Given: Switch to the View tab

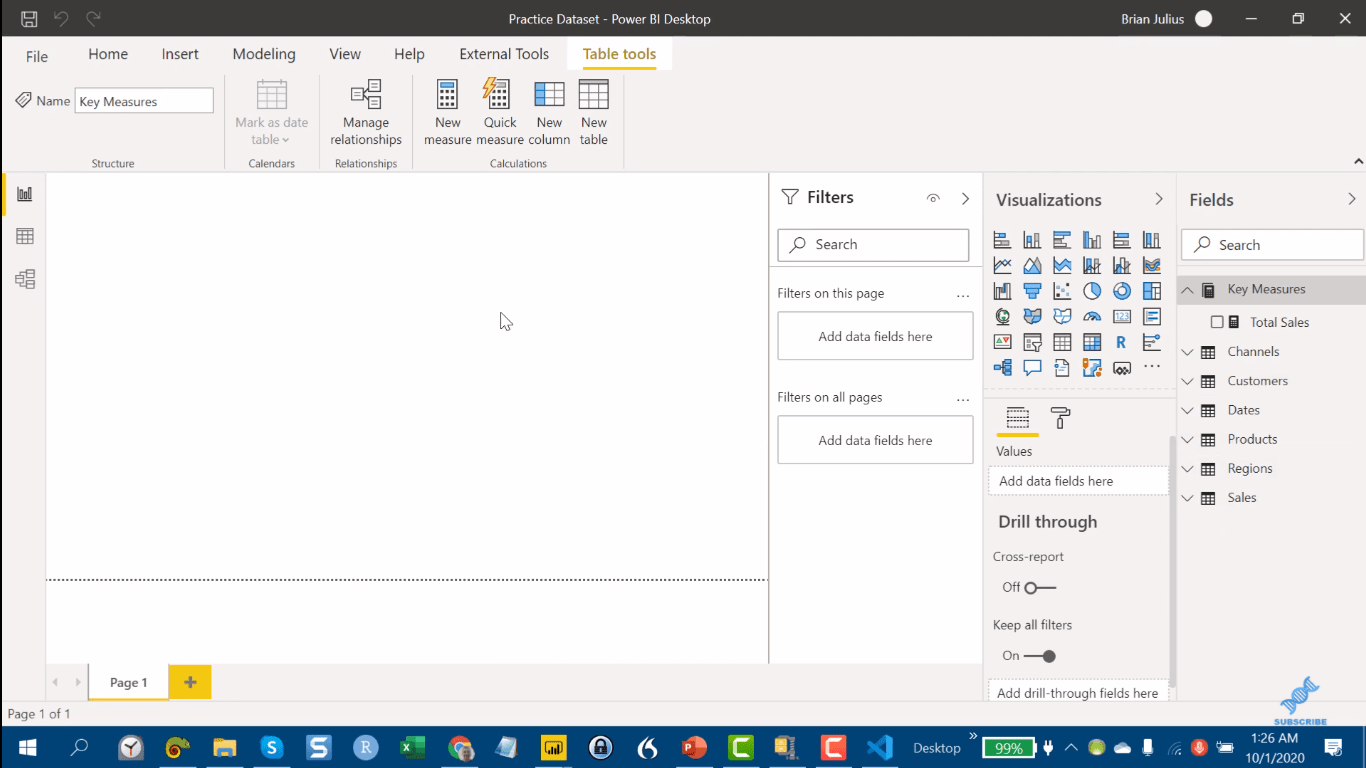Looking at the screenshot, I should 345,54.
